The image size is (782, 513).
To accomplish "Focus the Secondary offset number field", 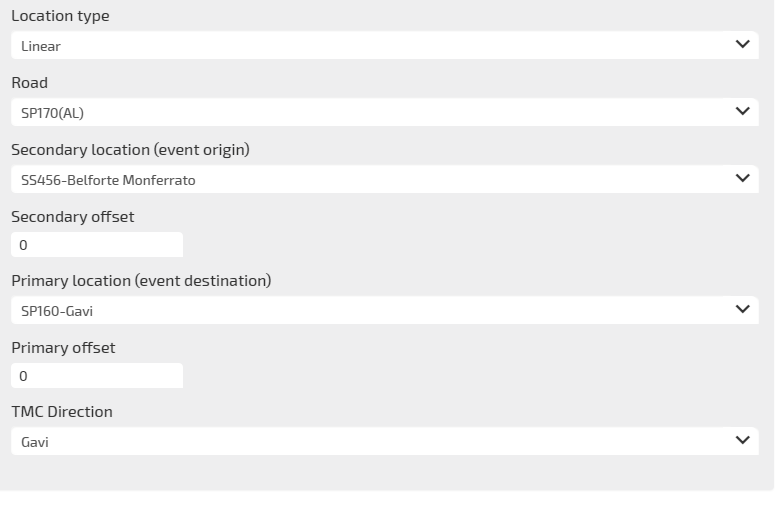I will tap(96, 245).
